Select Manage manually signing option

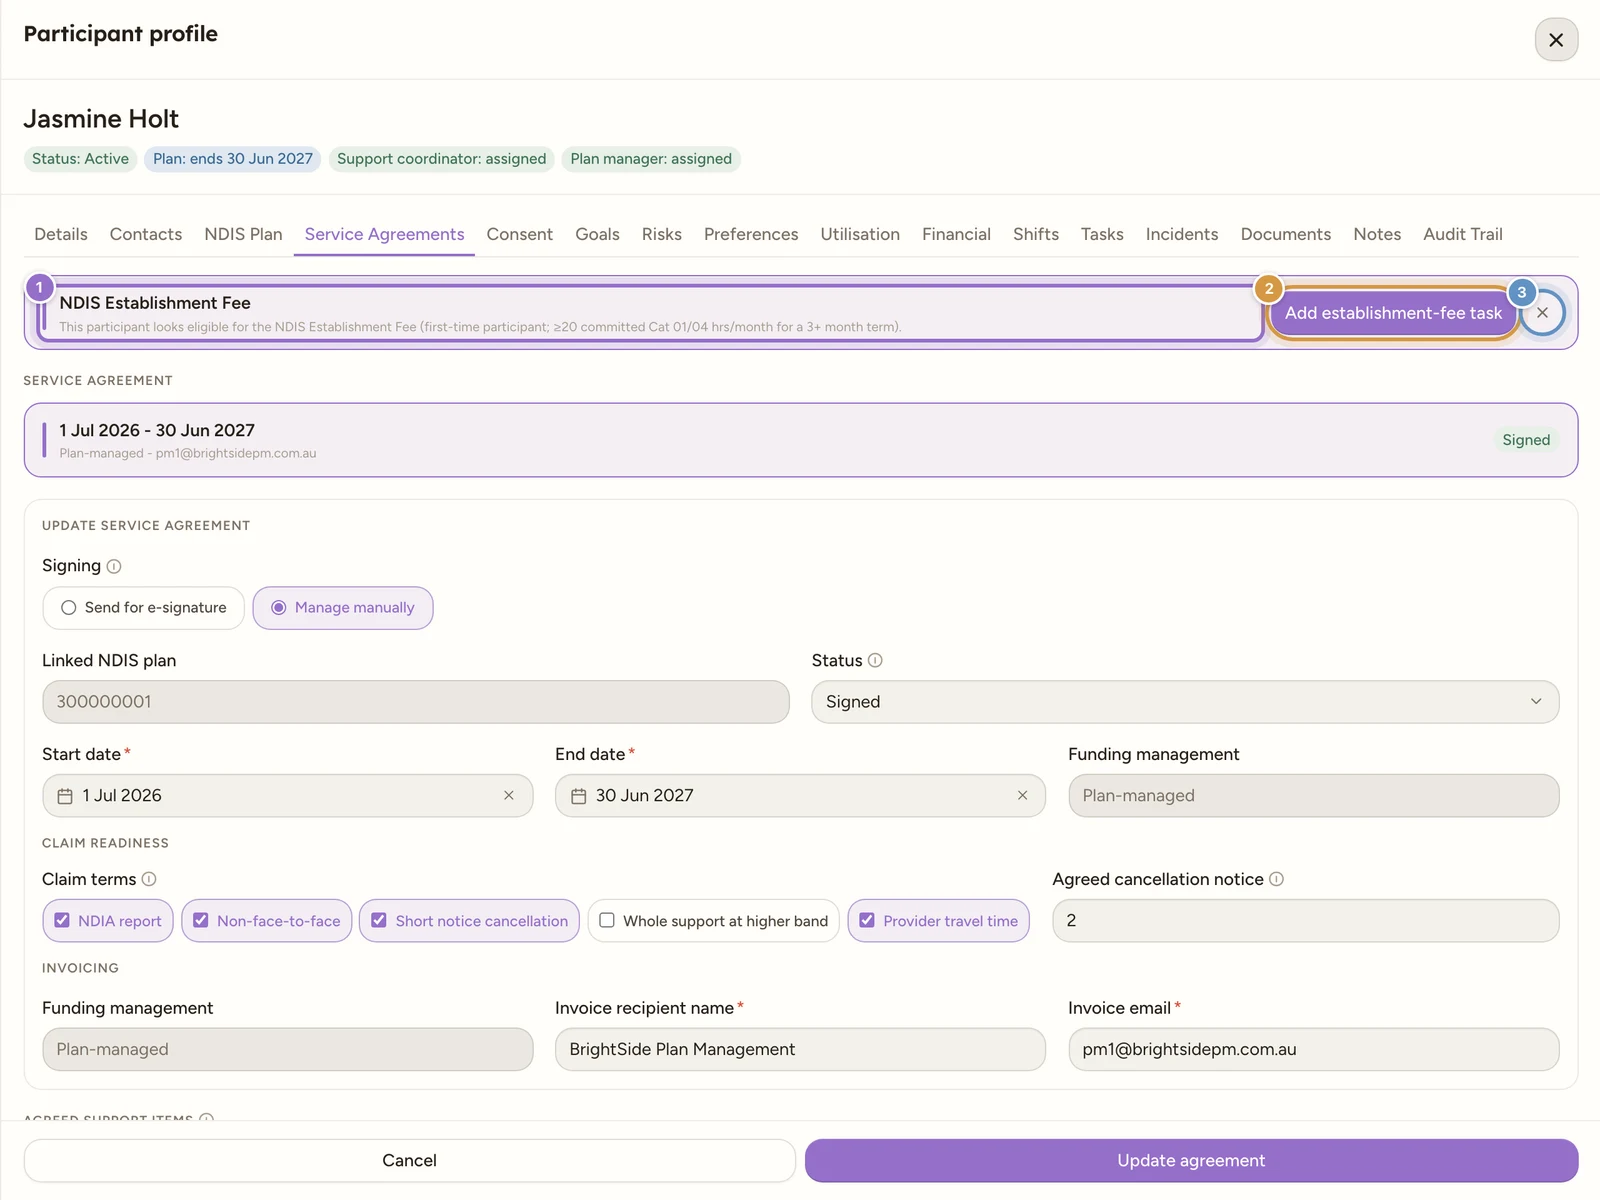pyautogui.click(x=343, y=608)
